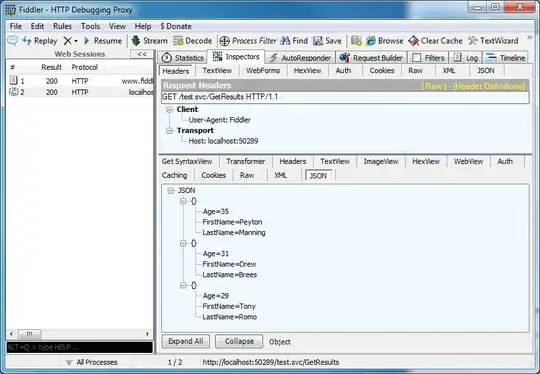Select the WebView response tab
The width and height of the screenshot is (540, 374).
click(468, 162)
